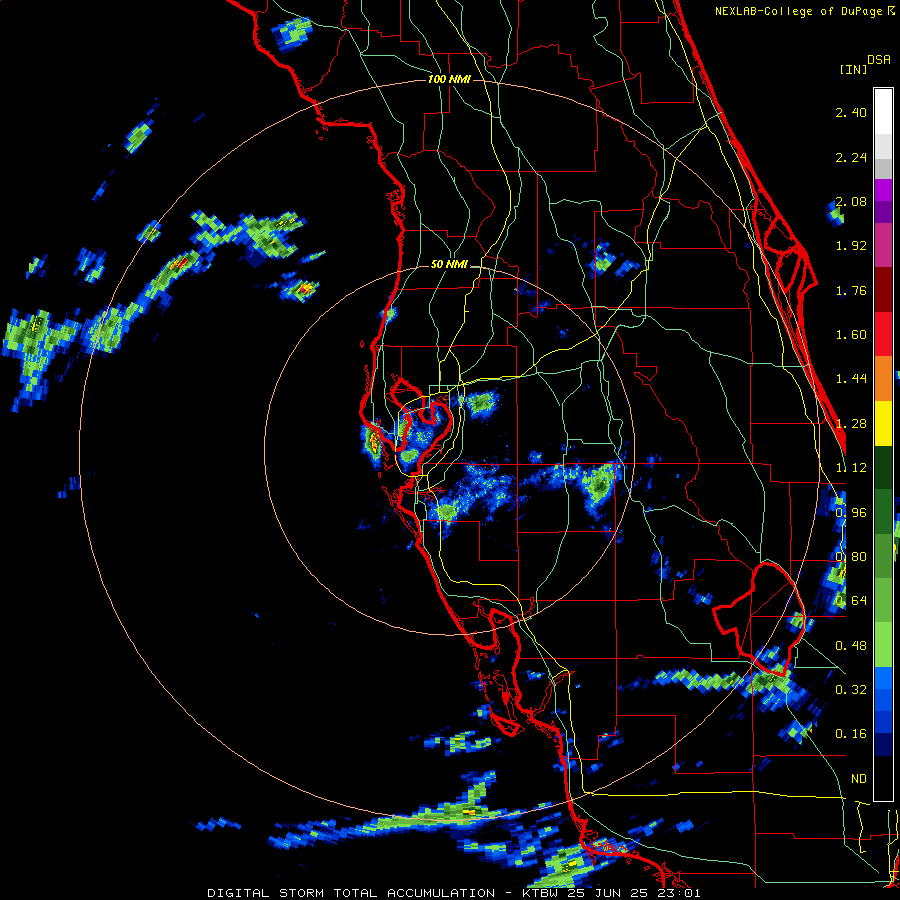900x900 pixels.
Task: Select the light blue swatch beside 0.32
Action: 883,678
